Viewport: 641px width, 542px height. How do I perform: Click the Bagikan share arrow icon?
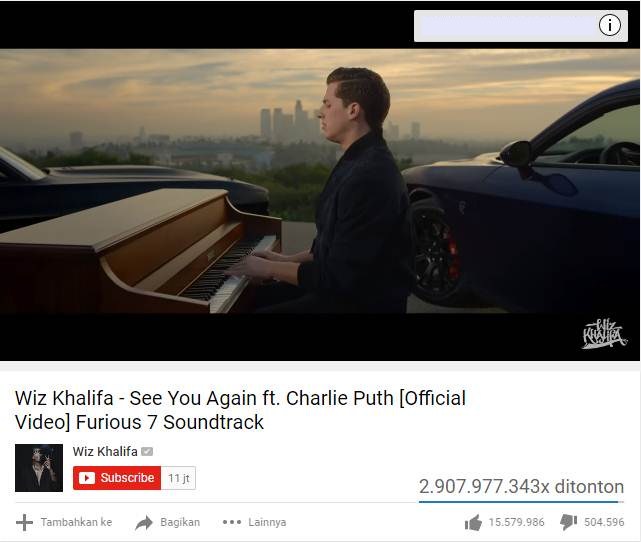point(144,522)
